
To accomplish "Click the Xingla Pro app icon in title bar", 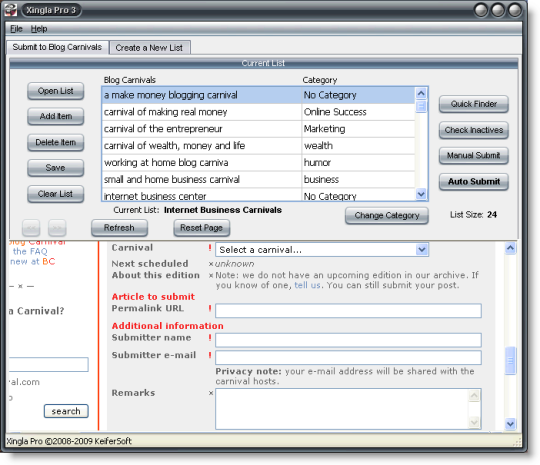I will tap(11, 10).
